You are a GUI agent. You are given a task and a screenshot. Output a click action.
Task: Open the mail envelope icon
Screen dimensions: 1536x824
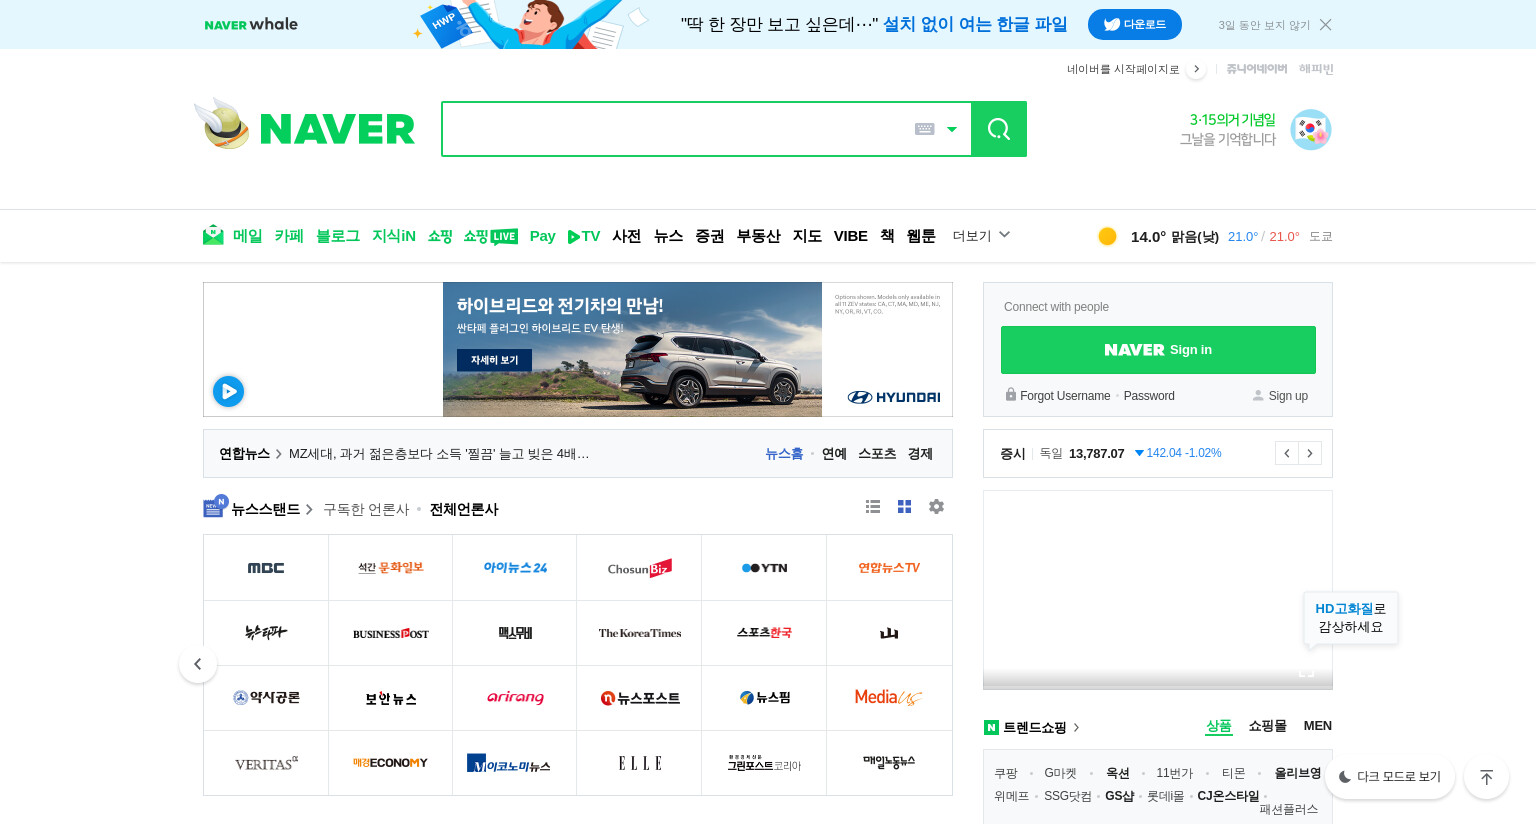pyautogui.click(x=213, y=235)
